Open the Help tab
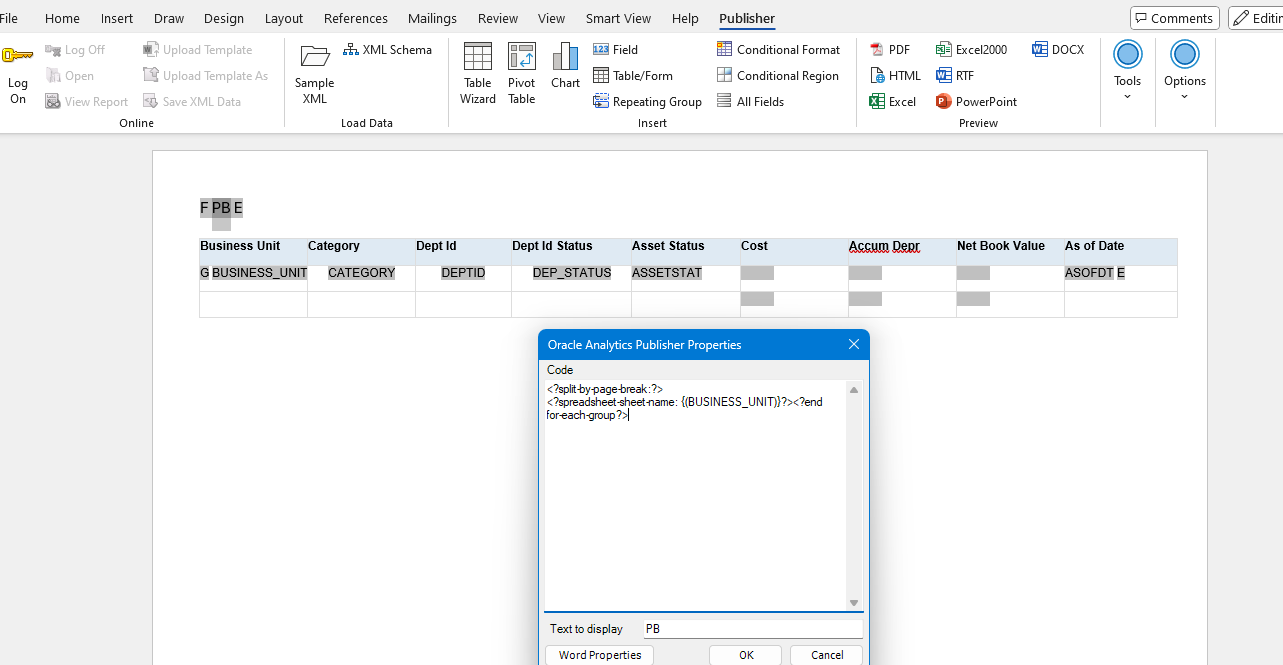The image size is (1283, 665). point(685,18)
